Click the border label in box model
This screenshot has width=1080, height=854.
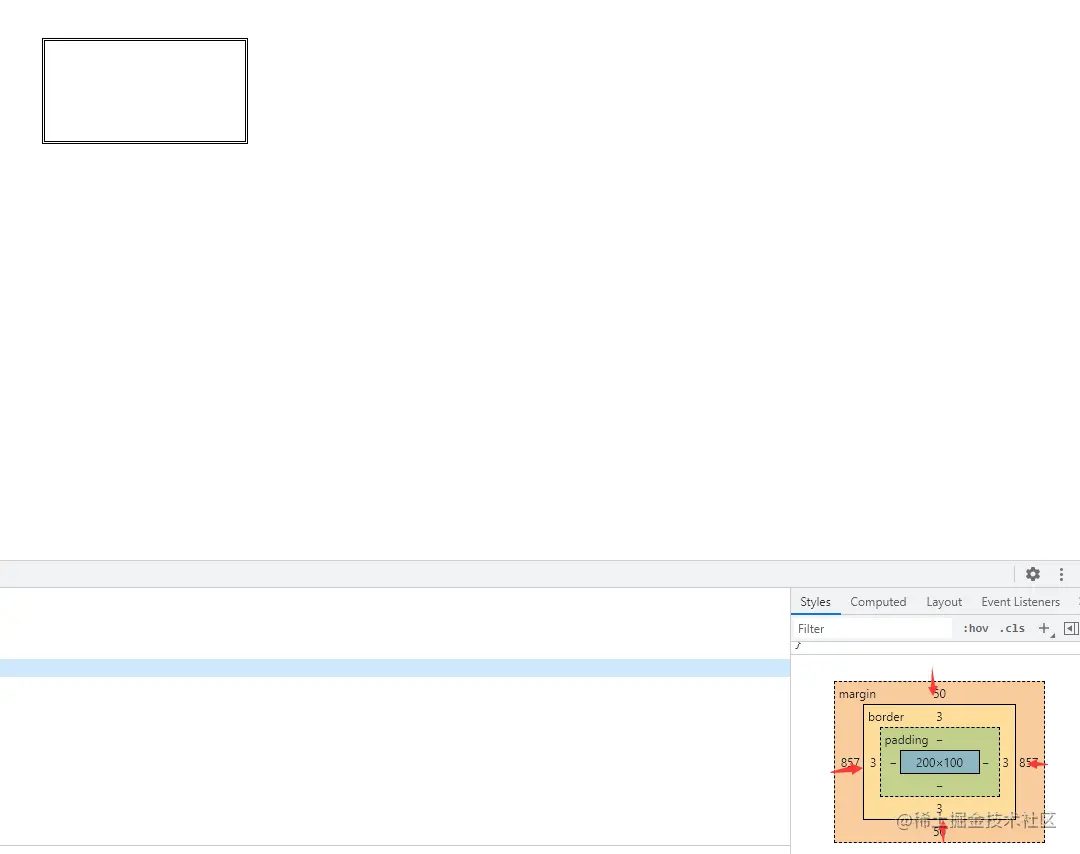pos(886,717)
